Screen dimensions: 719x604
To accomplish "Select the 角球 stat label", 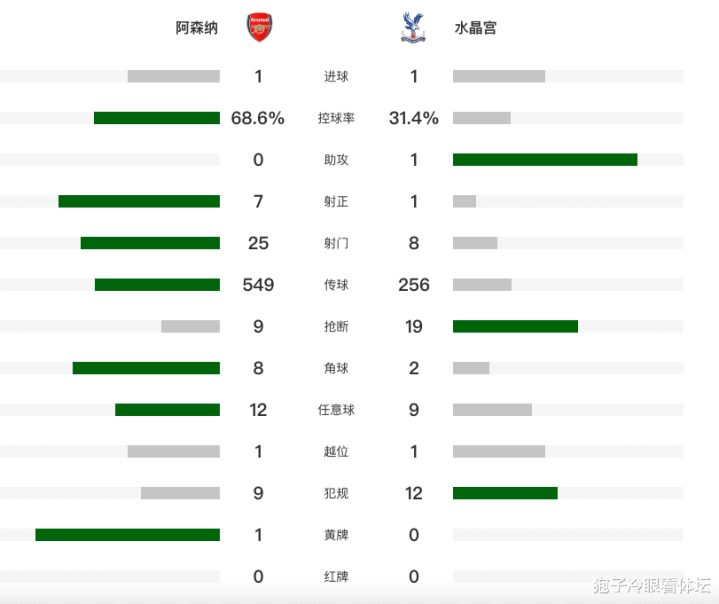I will click(x=336, y=369).
